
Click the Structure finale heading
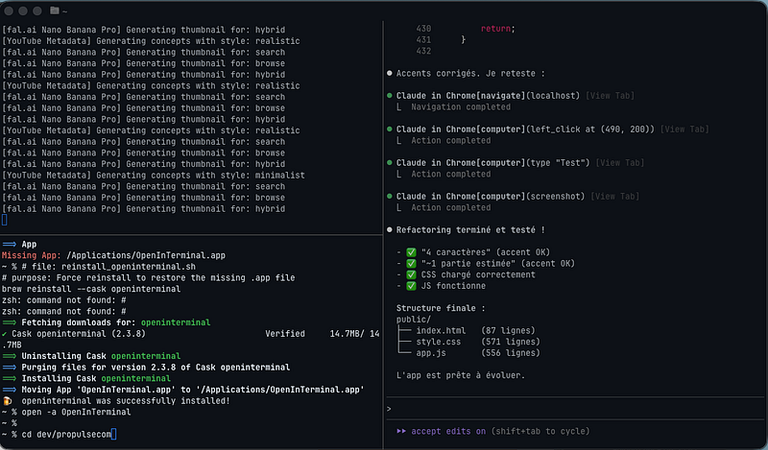pos(441,308)
